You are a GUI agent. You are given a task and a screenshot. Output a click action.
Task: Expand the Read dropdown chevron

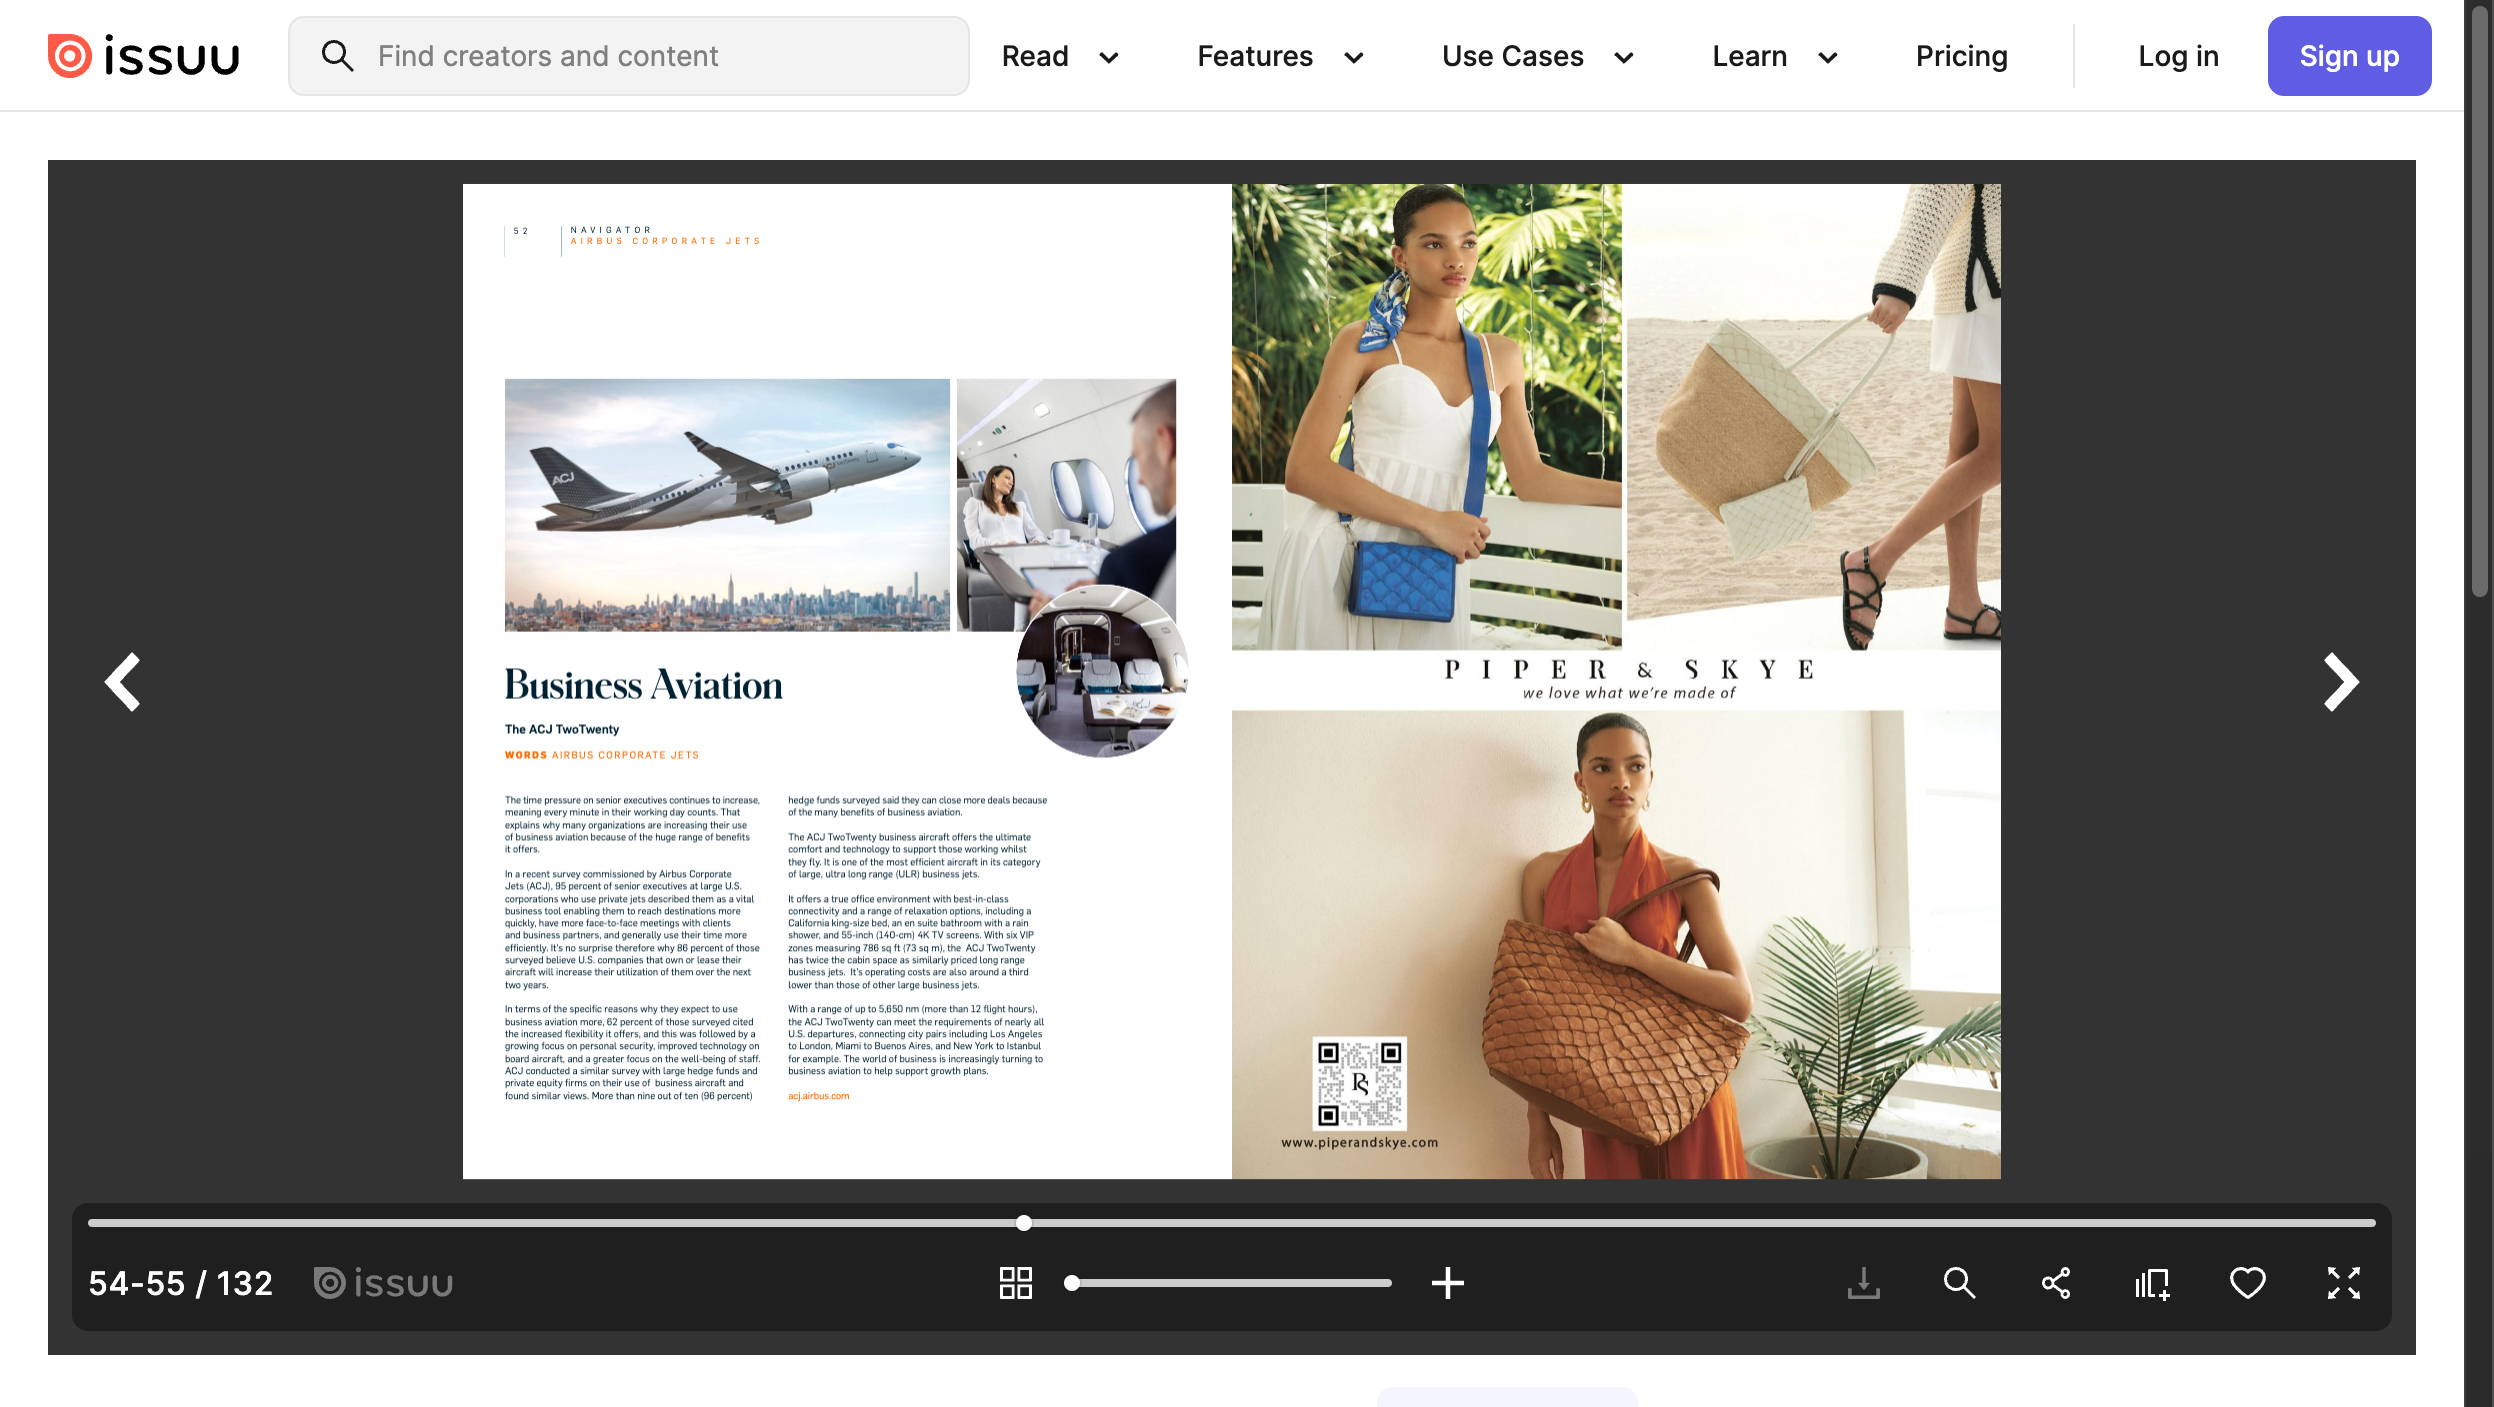[x=1108, y=58]
